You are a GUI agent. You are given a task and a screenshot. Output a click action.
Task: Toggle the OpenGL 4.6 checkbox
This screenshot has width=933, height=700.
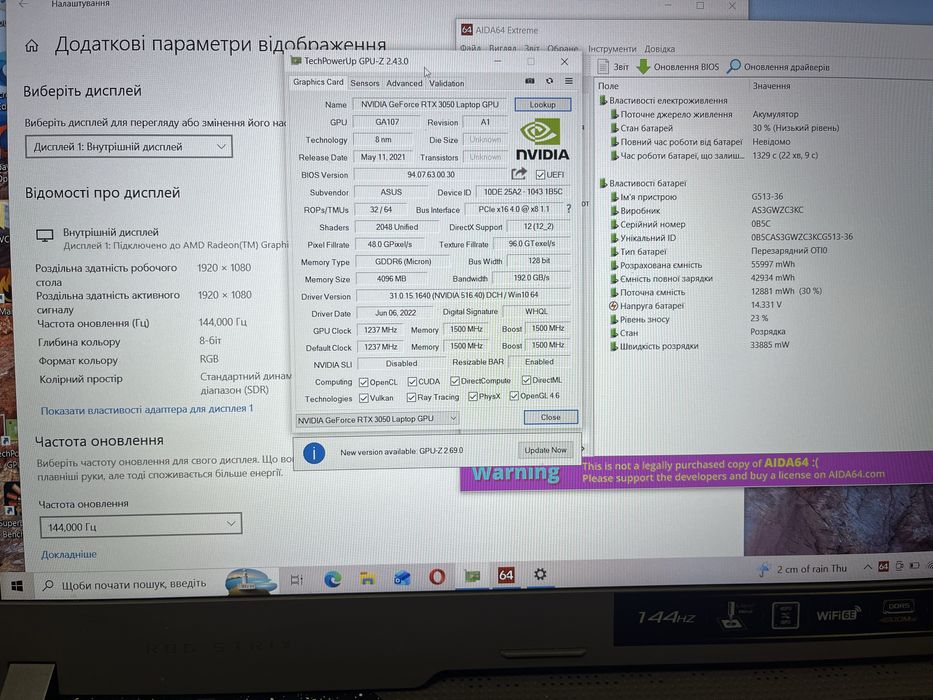pos(514,396)
